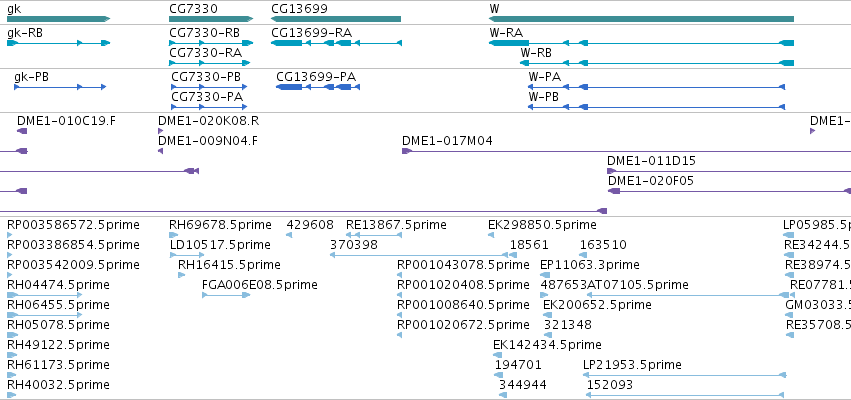851x400 pixels.
Task: Click the RH49122.5prime EST label
Action: 58,345
